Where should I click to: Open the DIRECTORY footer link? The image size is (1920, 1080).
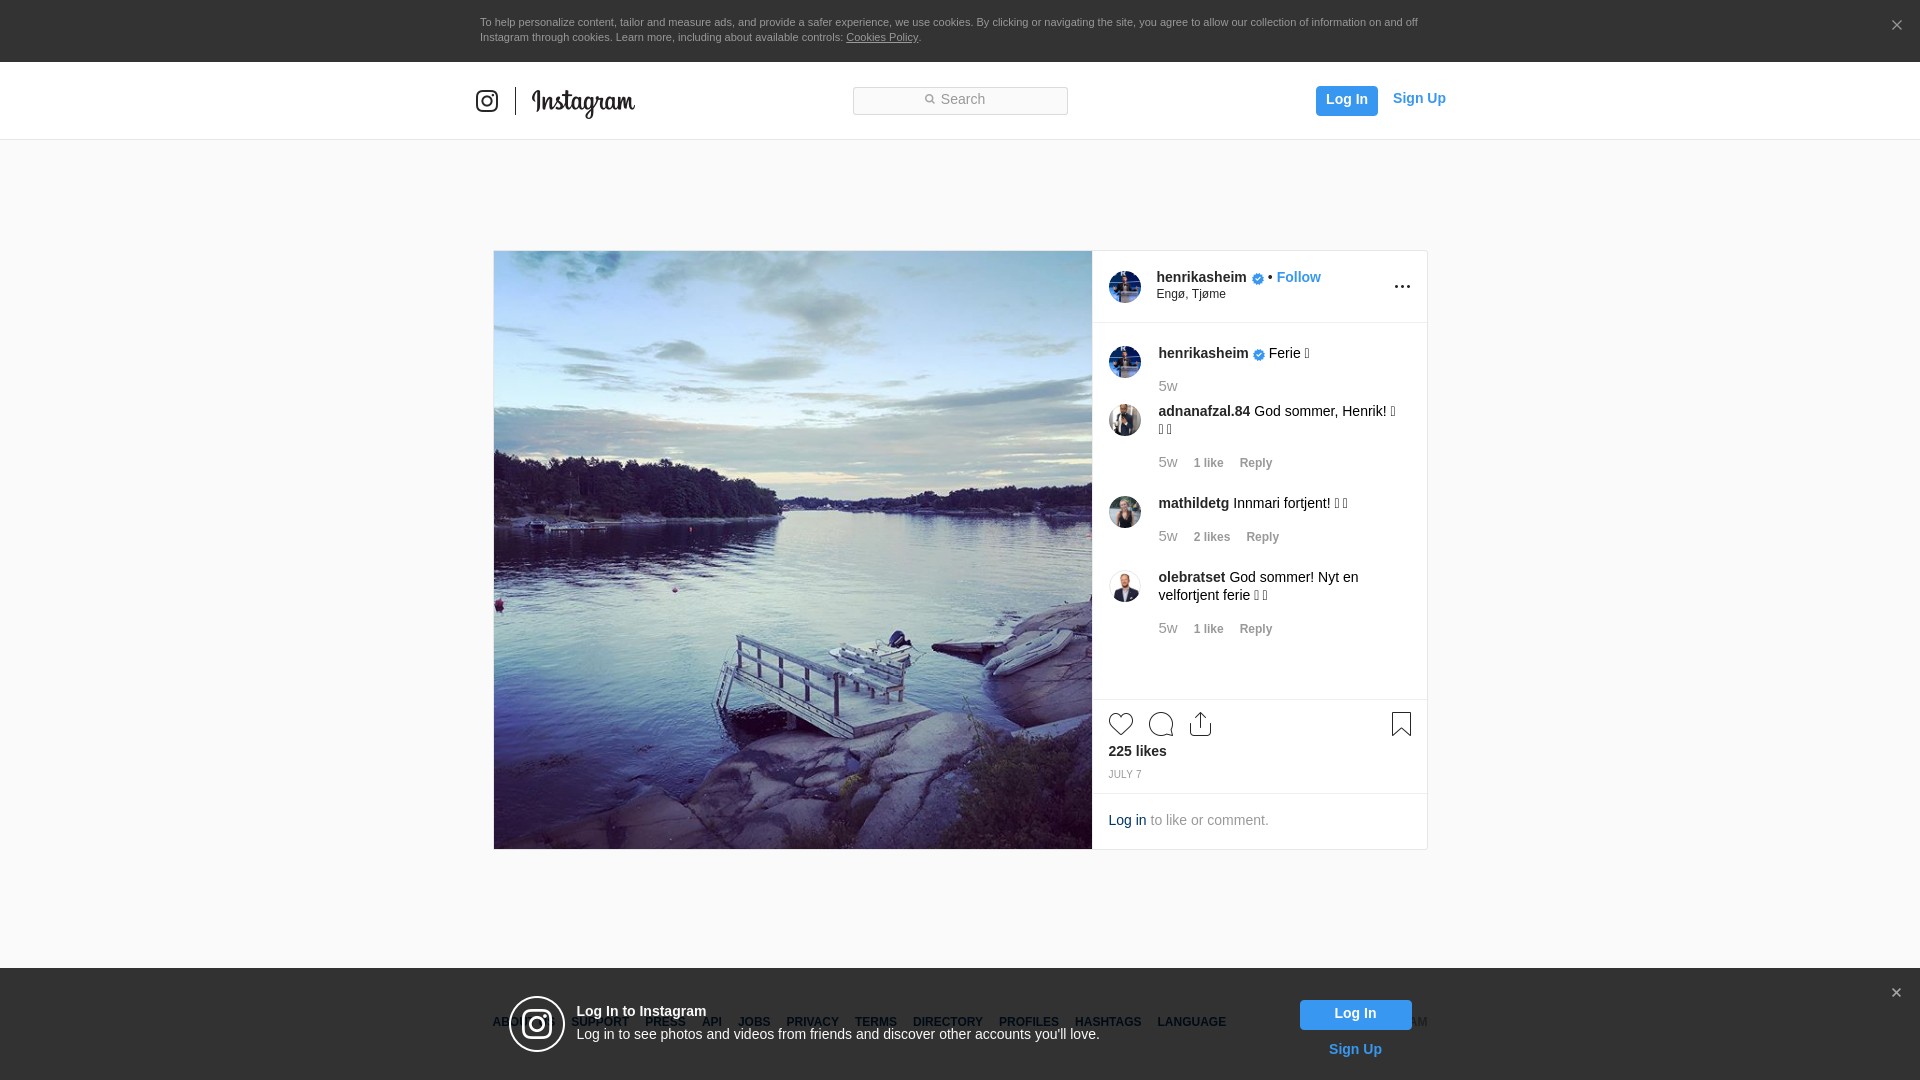pyautogui.click(x=948, y=1022)
